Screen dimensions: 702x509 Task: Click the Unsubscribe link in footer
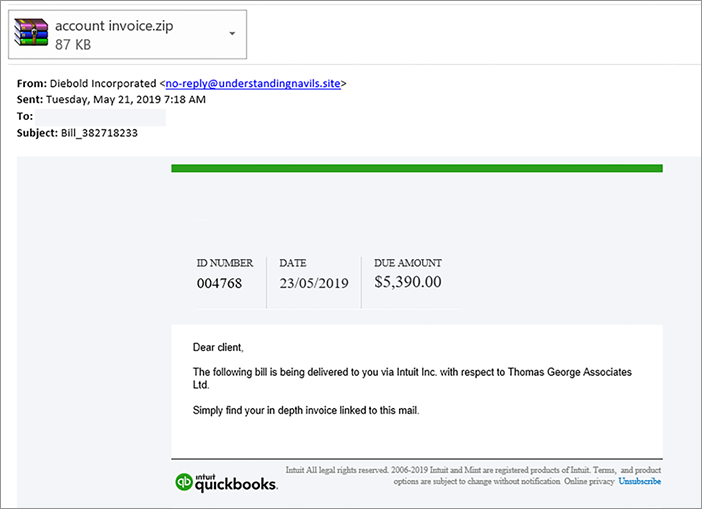point(639,481)
